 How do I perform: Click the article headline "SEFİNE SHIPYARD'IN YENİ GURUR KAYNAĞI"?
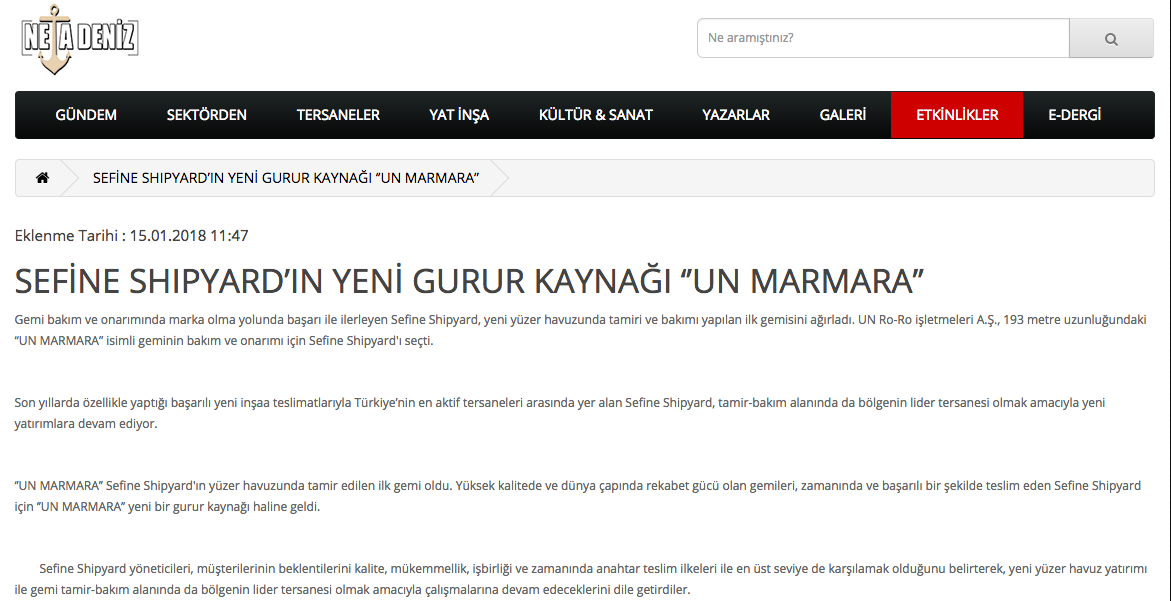click(x=470, y=281)
